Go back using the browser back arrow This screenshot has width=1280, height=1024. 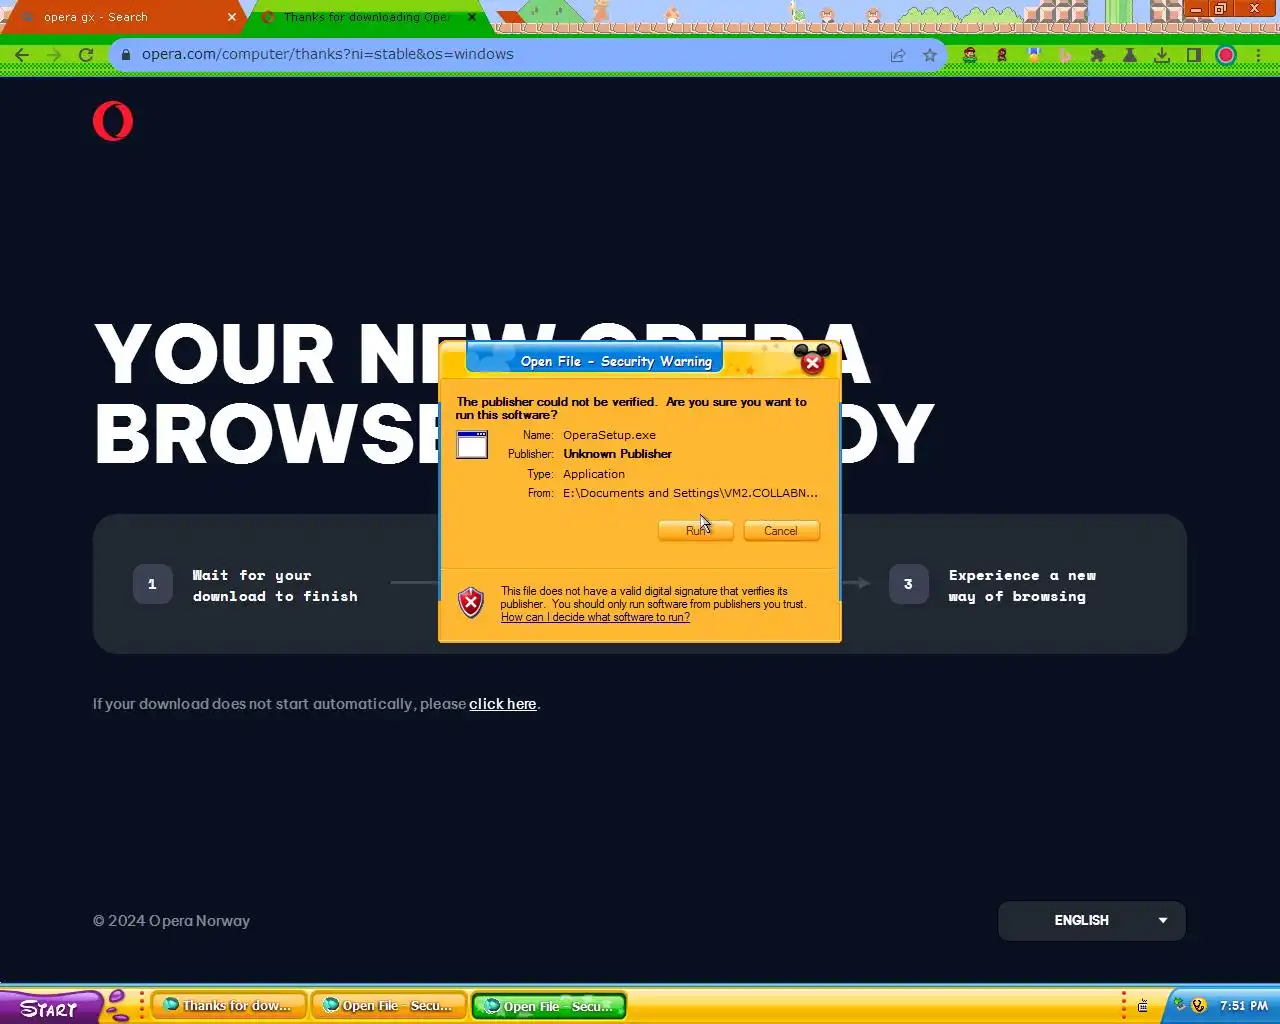click(x=22, y=55)
